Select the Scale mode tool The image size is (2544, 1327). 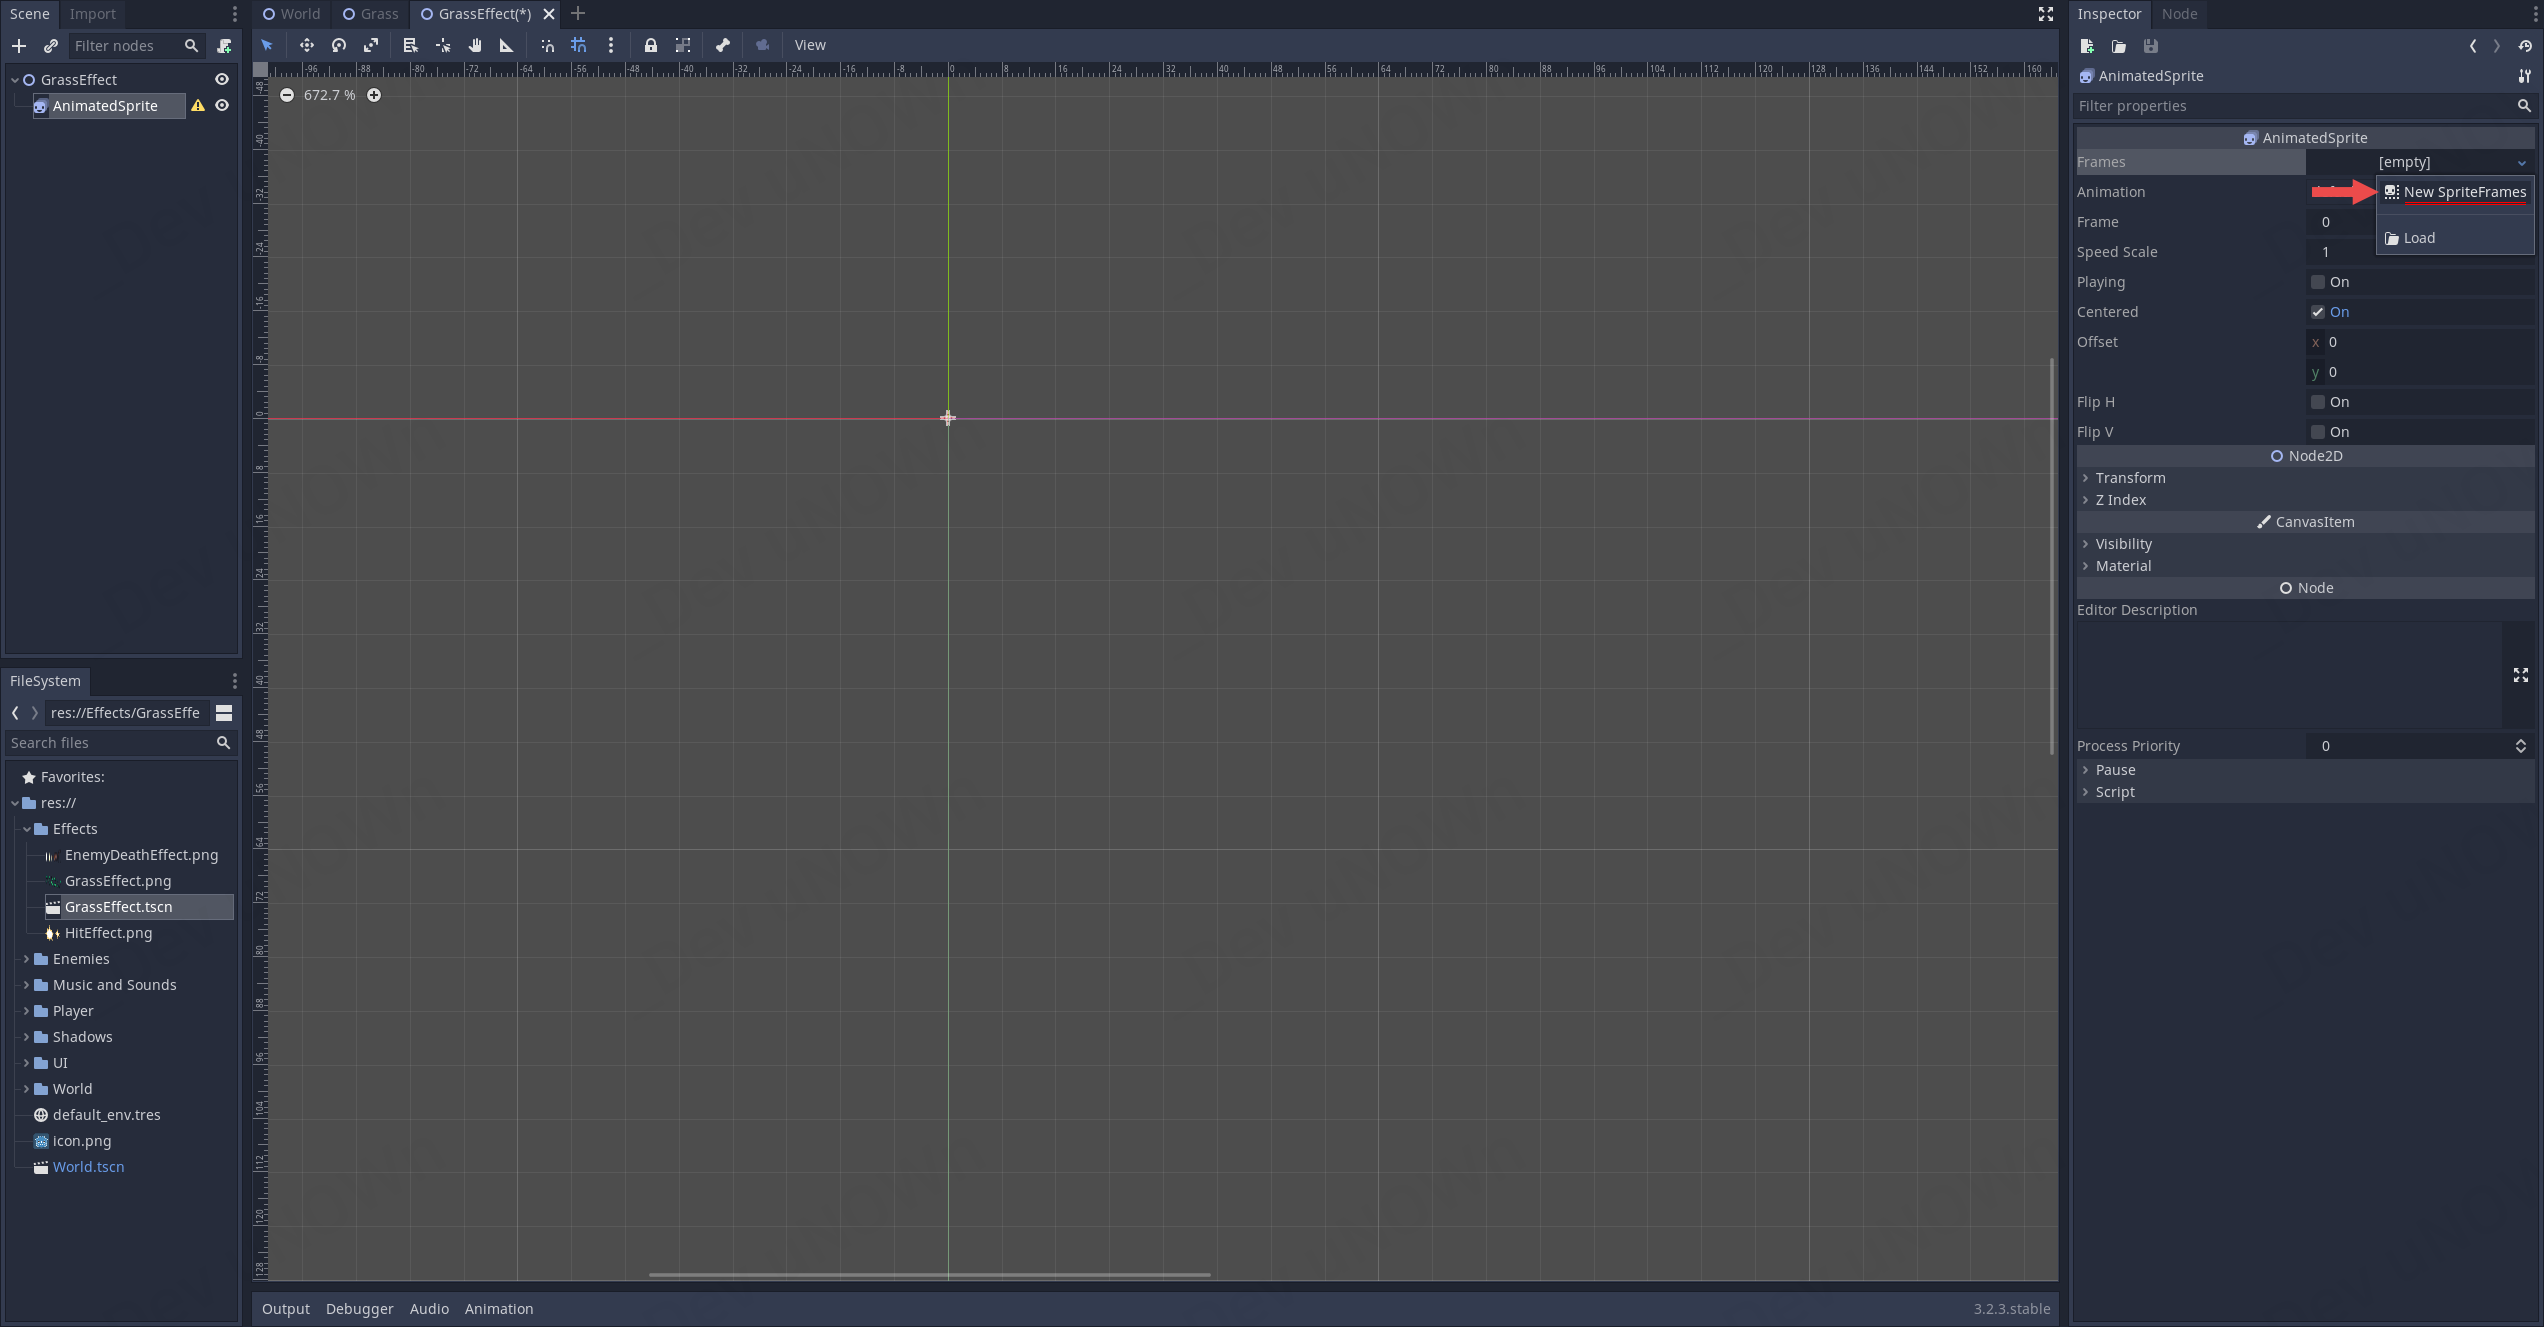[x=371, y=45]
